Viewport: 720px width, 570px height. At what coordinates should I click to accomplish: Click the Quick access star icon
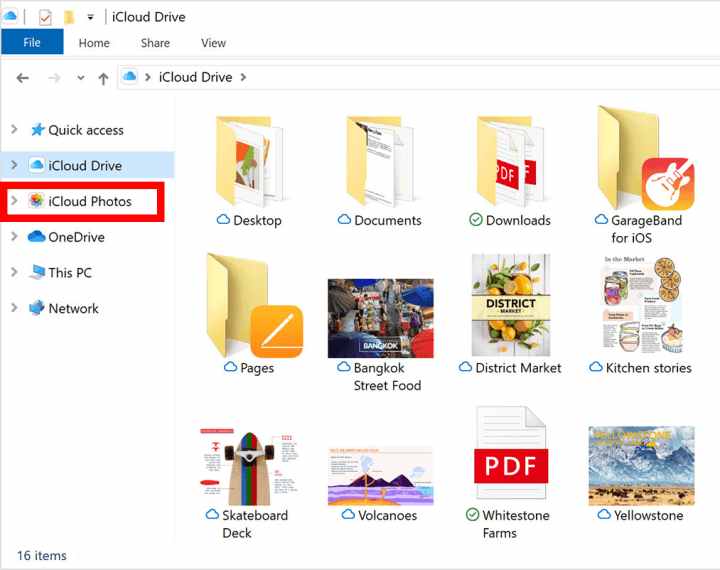[37, 130]
